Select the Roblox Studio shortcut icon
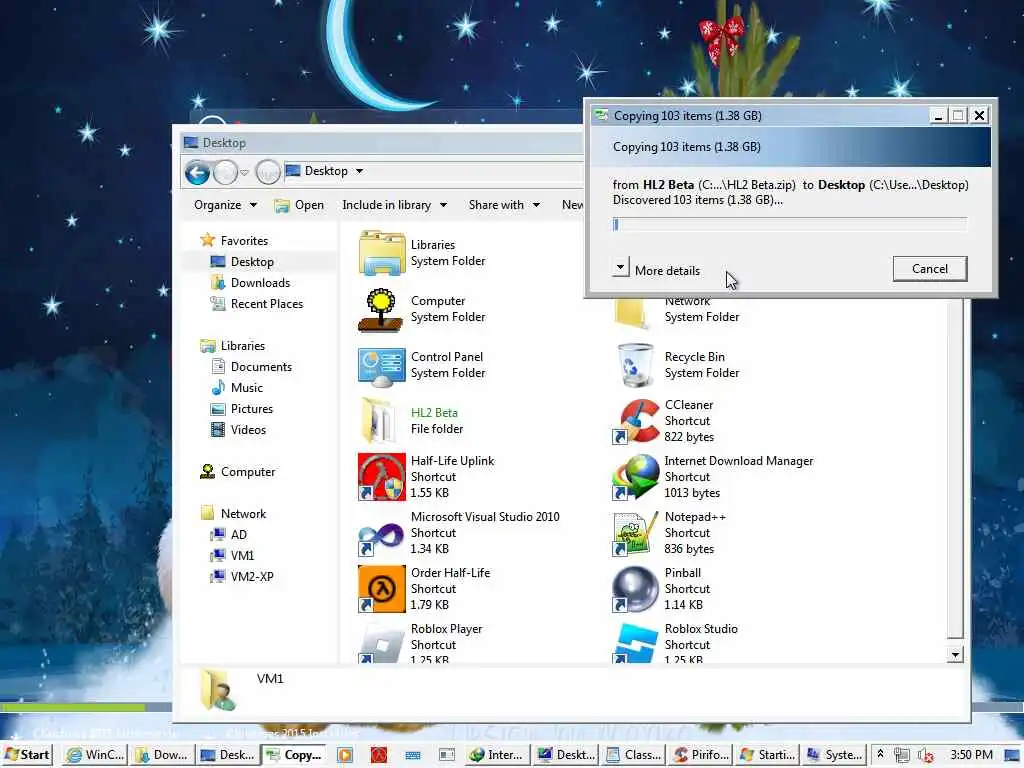This screenshot has width=1024, height=768. pyautogui.click(x=635, y=643)
